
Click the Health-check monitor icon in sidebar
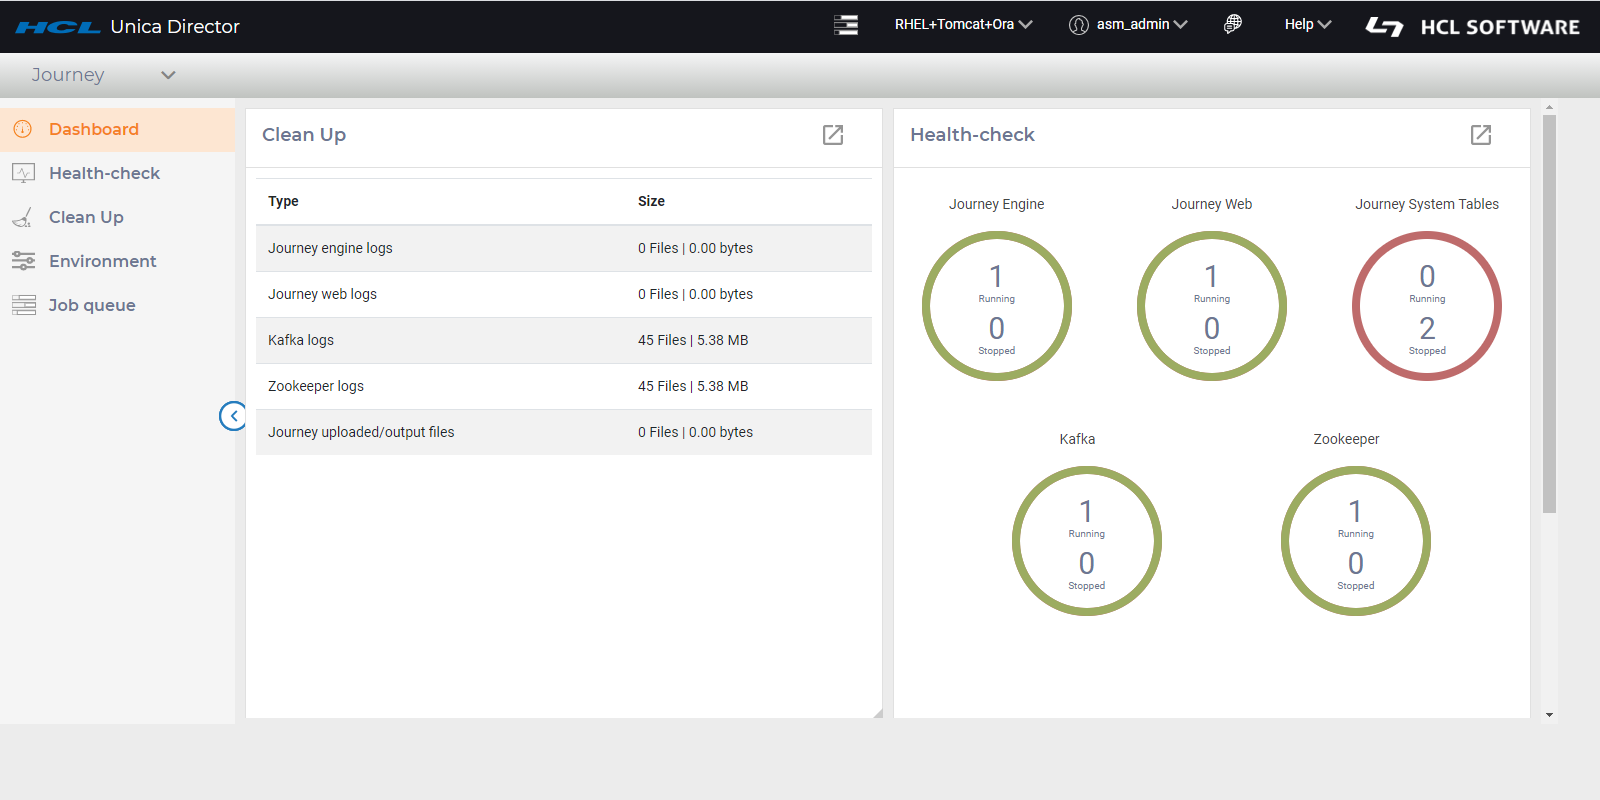(23, 173)
